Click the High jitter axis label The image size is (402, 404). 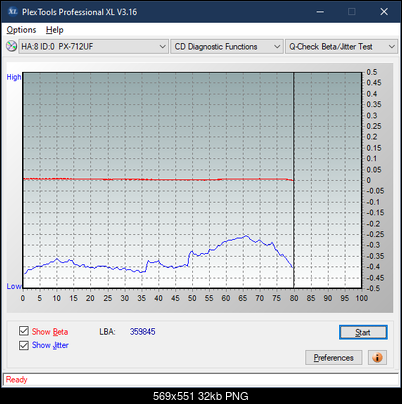pyautogui.click(x=14, y=77)
